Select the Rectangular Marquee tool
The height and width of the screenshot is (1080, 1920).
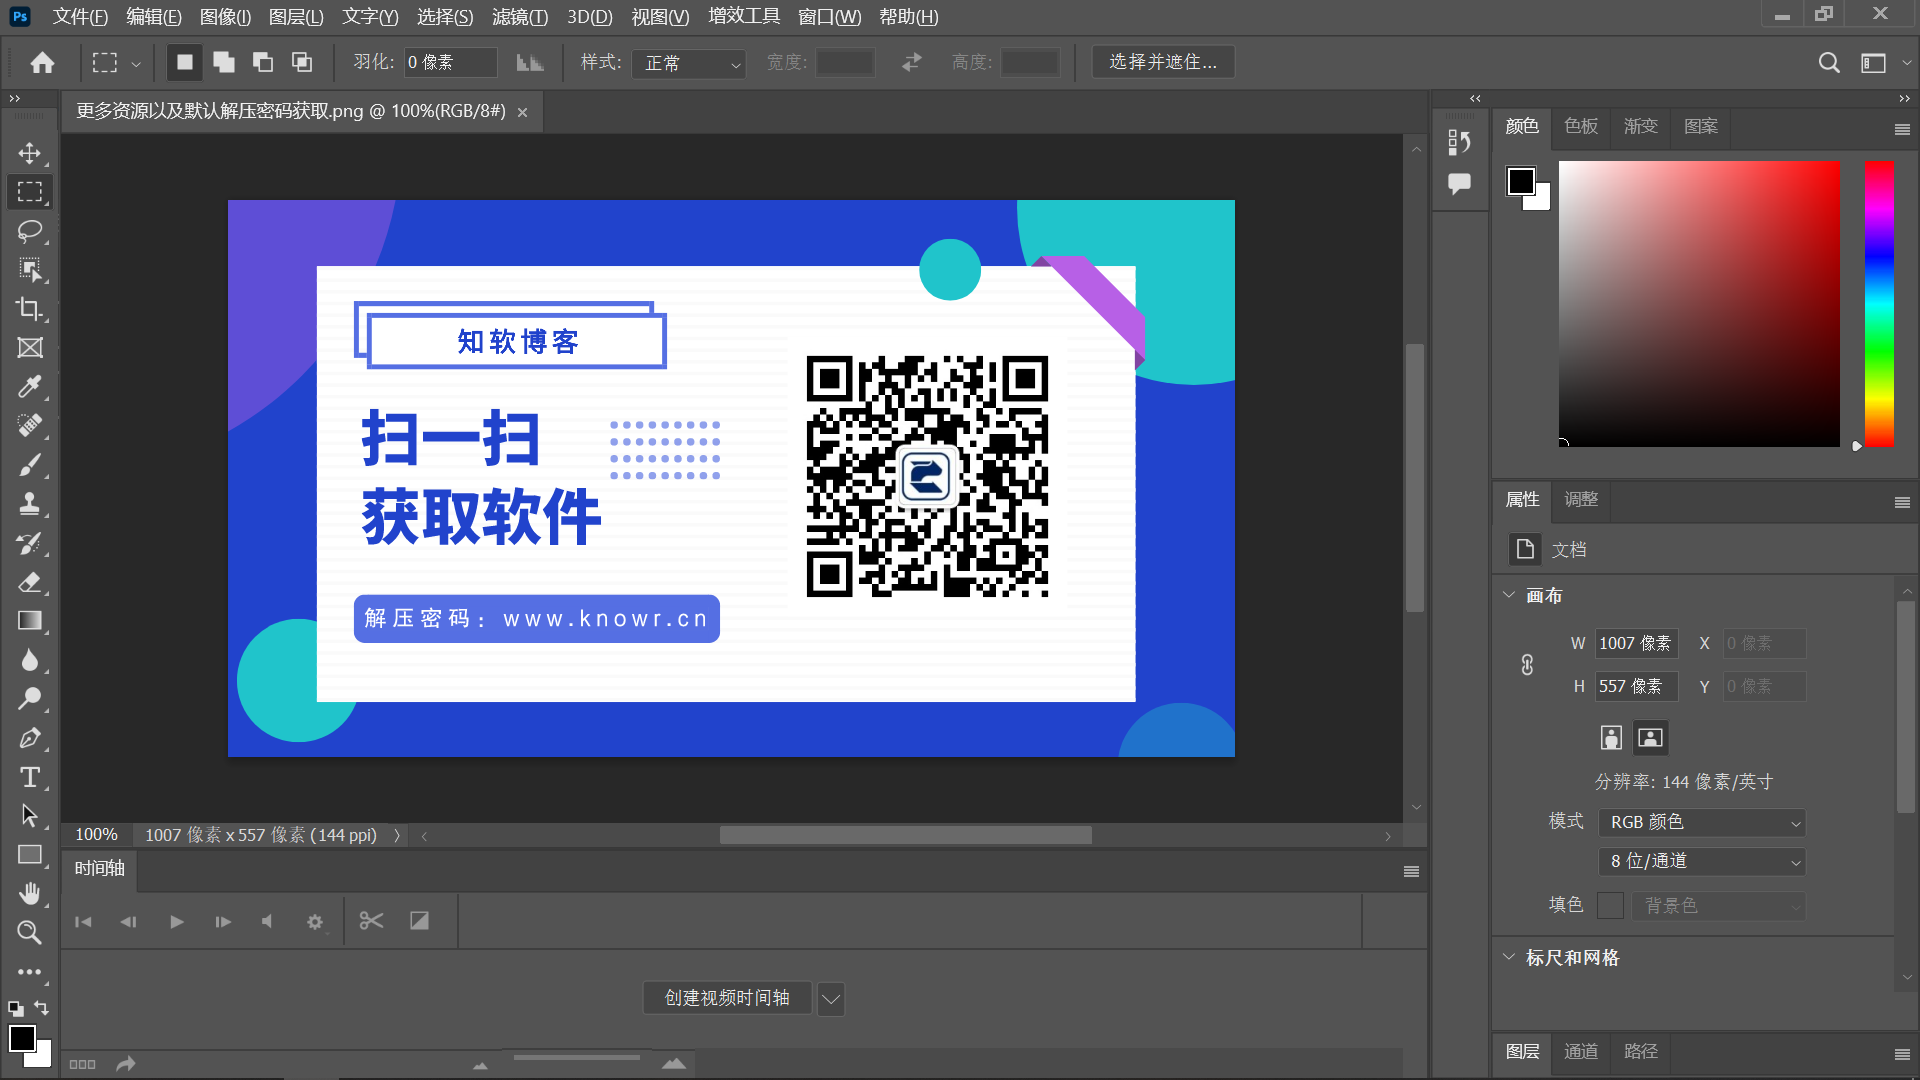(x=30, y=192)
